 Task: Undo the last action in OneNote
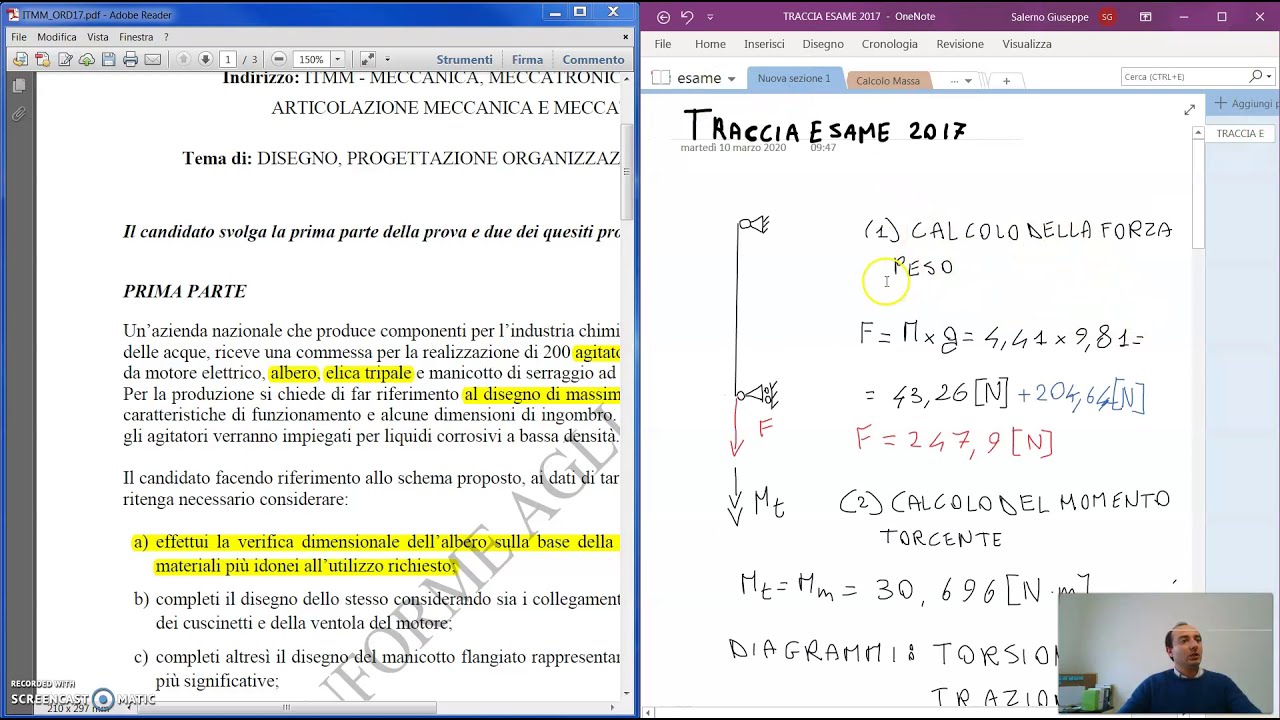687,17
